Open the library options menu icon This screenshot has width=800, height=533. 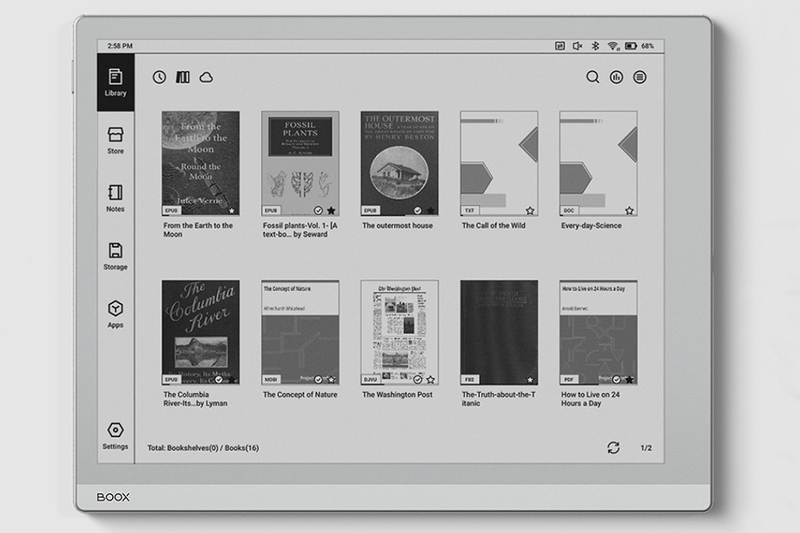pyautogui.click(x=640, y=77)
